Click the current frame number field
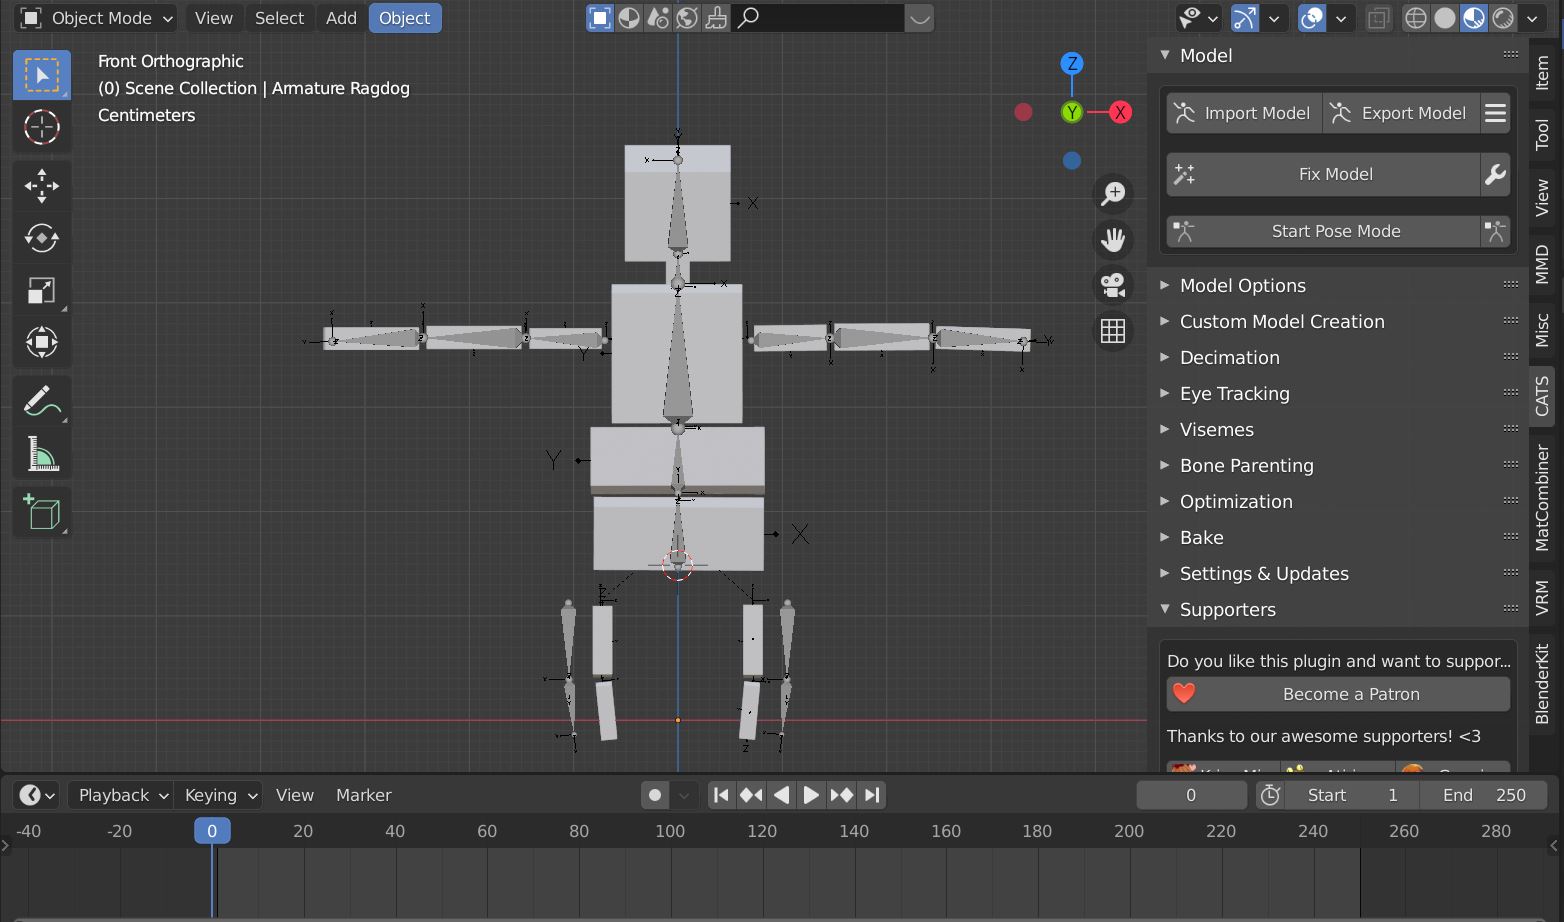Screen dimensions: 1564x922 (1191, 795)
